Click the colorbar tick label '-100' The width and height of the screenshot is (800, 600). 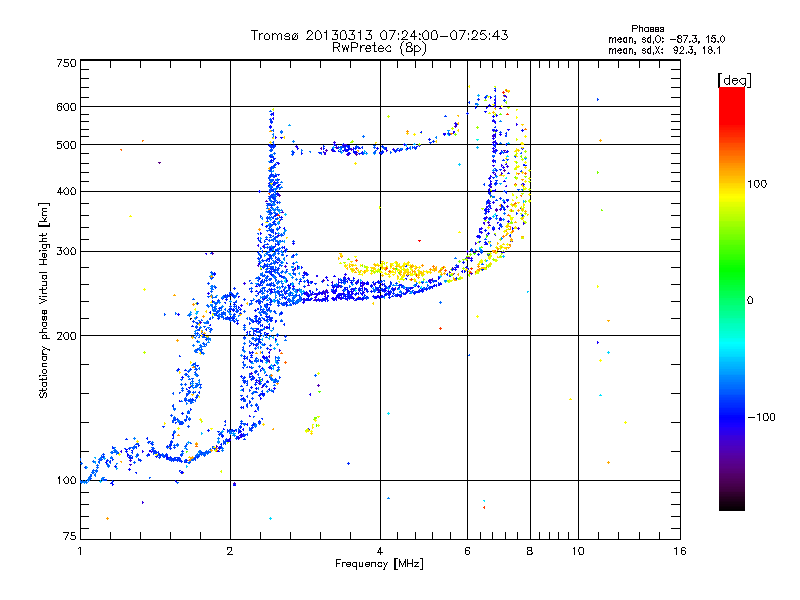[762, 417]
